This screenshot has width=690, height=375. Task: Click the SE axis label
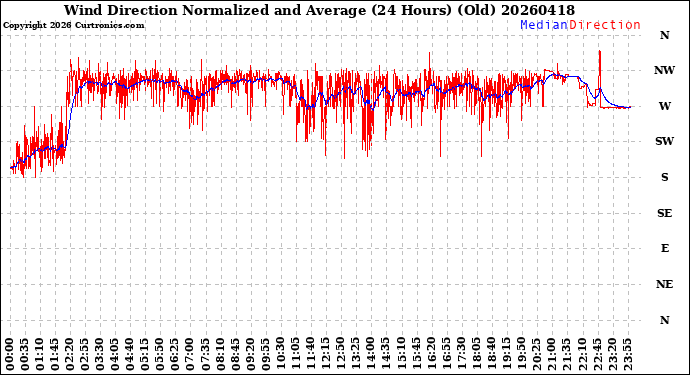tap(664, 213)
